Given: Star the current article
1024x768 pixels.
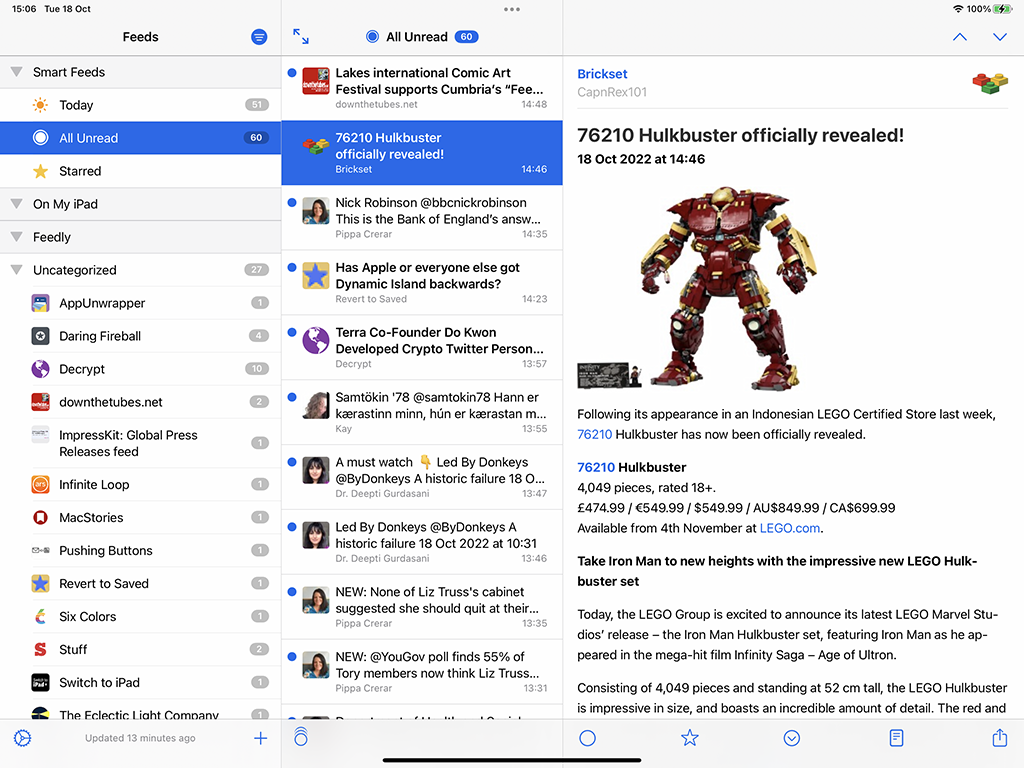Looking at the screenshot, I should 690,738.
